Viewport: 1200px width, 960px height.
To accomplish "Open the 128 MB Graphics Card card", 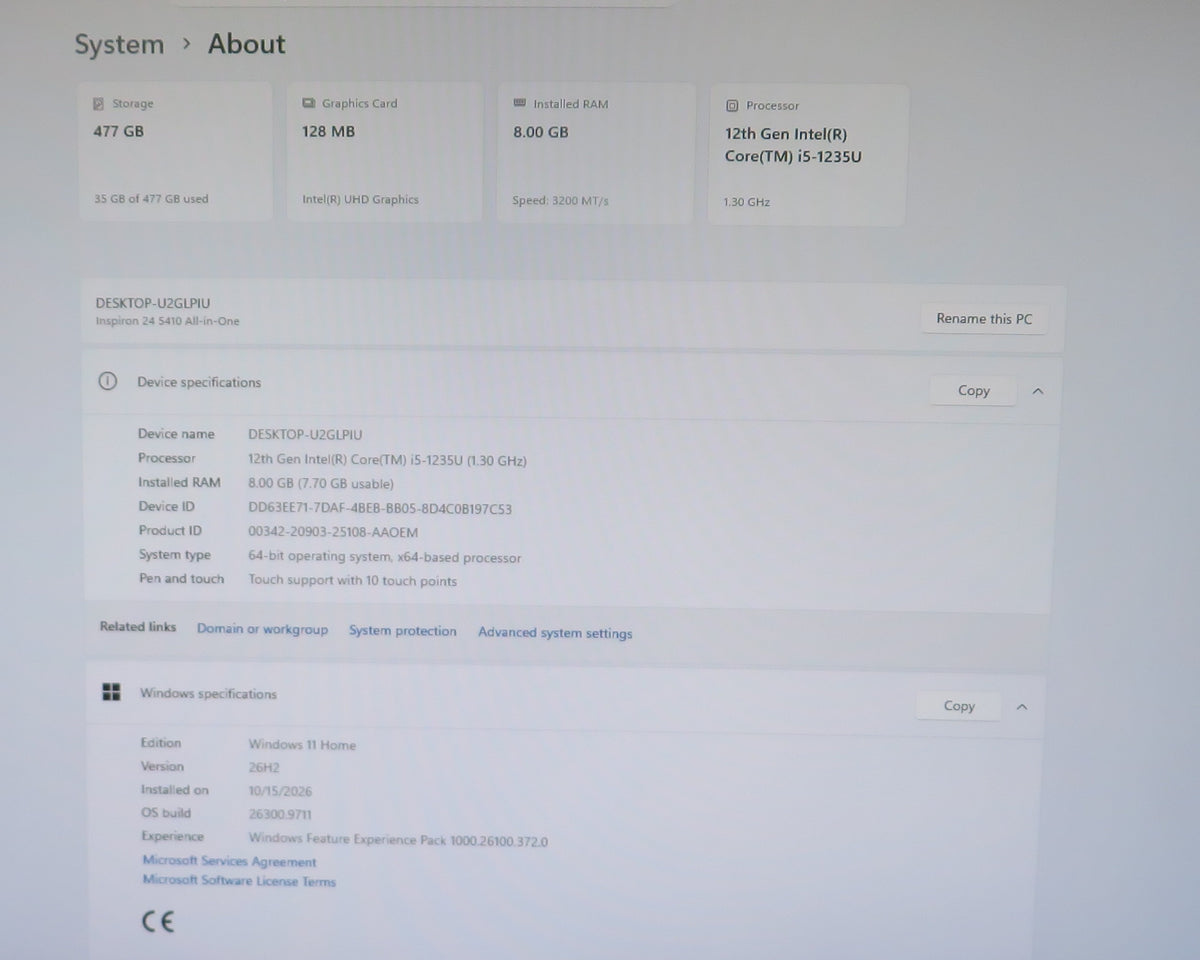I will (x=385, y=152).
